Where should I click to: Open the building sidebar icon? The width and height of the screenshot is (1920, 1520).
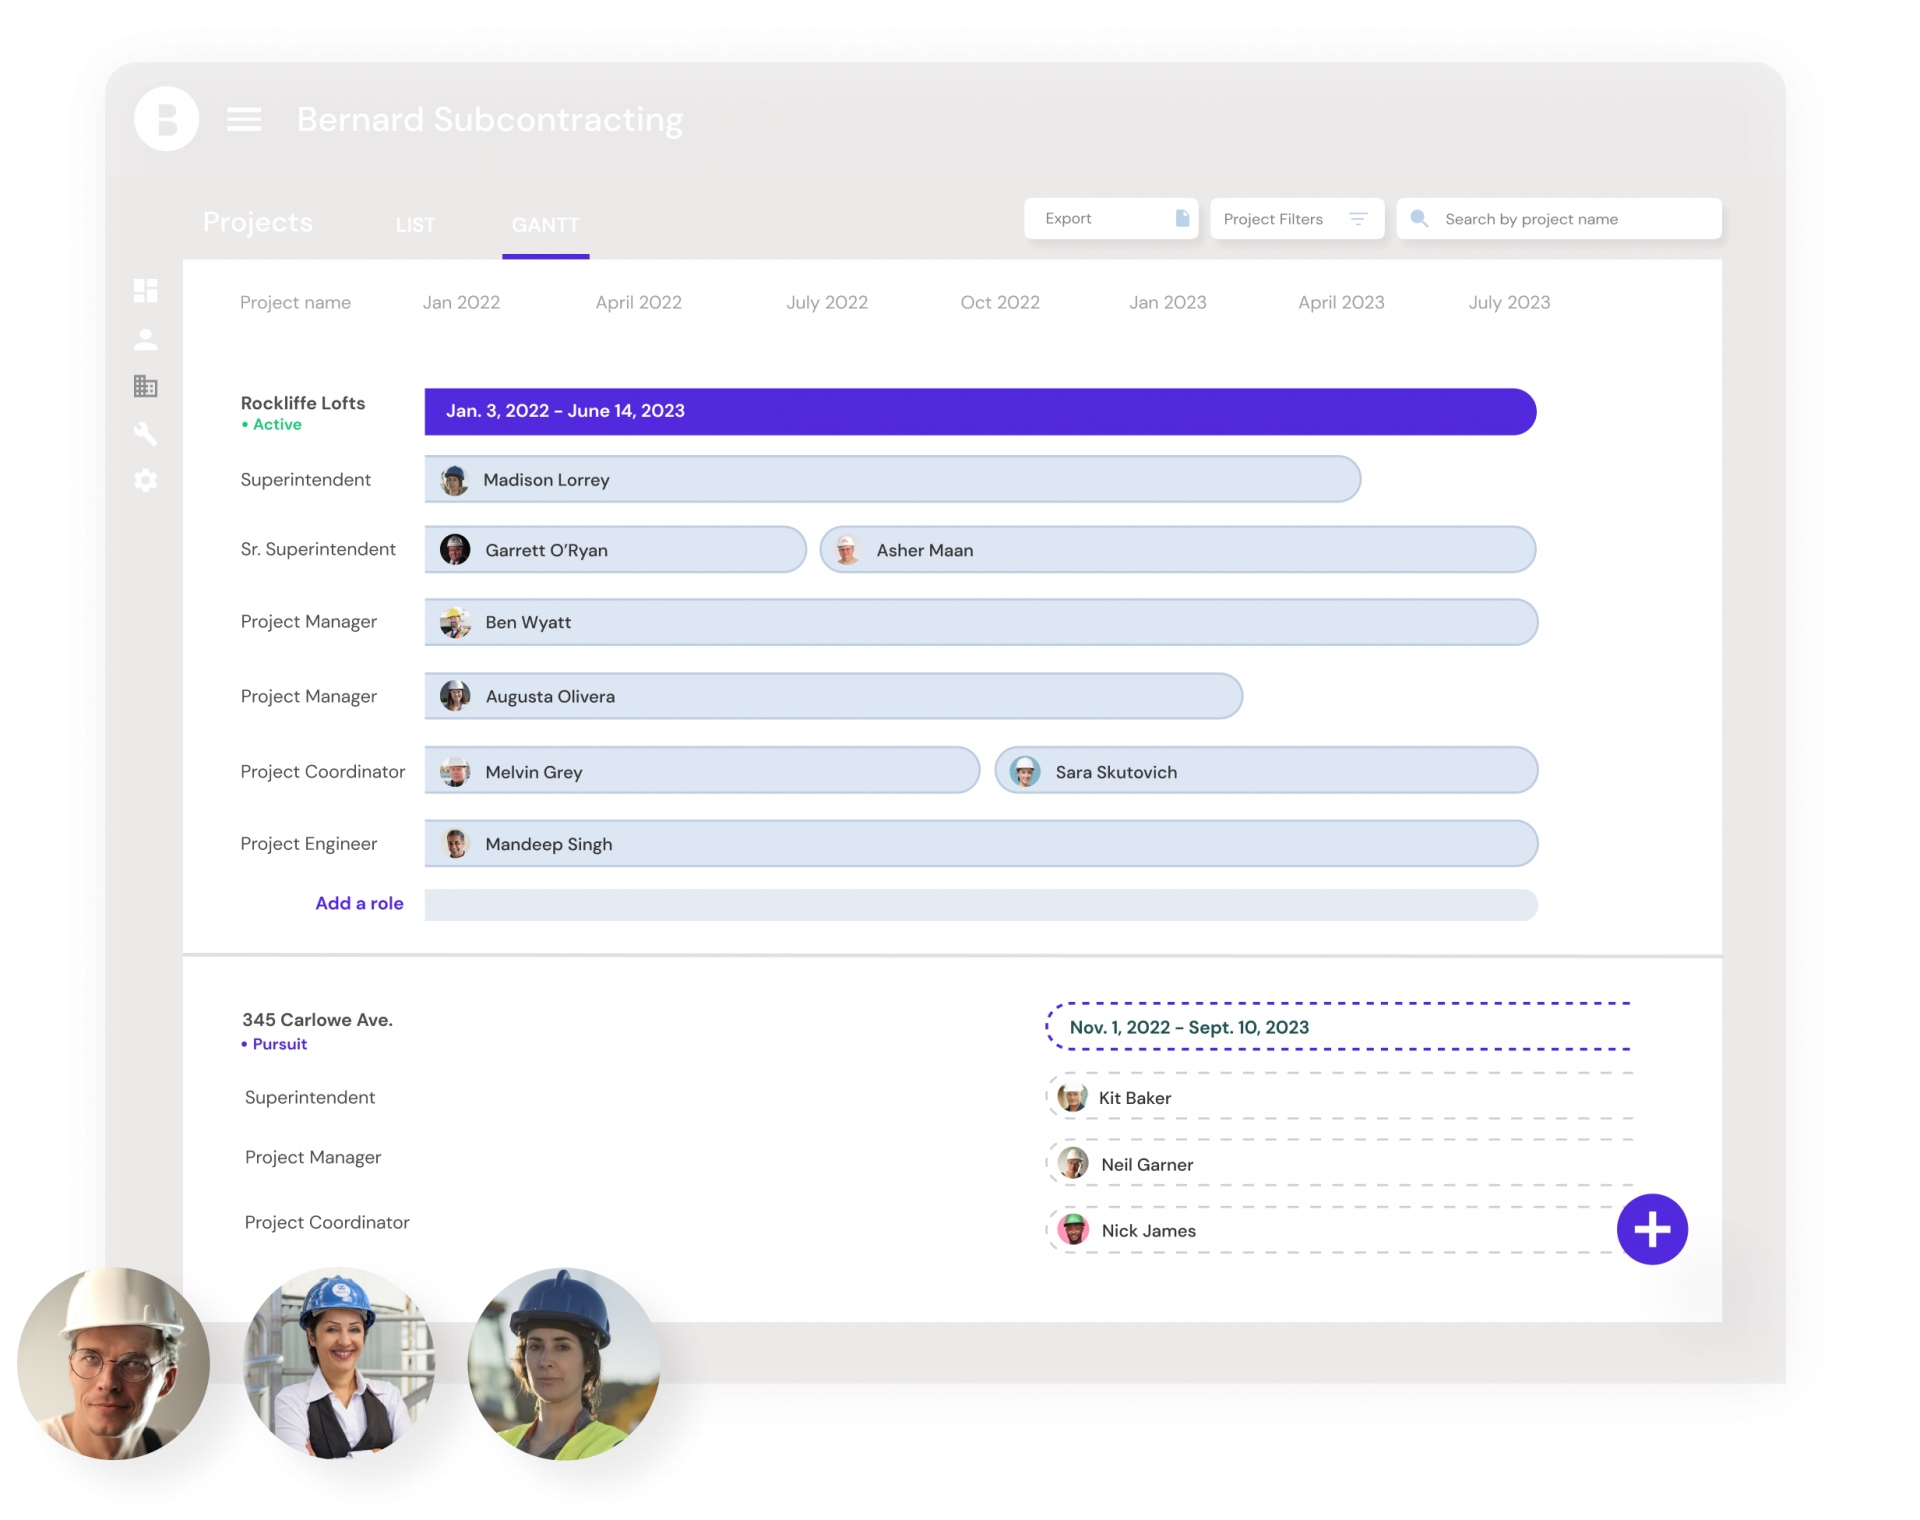146,386
